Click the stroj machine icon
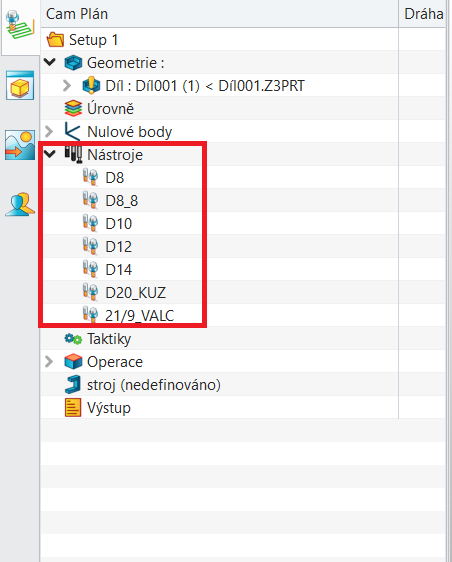Image resolution: width=452 pixels, height=562 pixels. pos(73,385)
